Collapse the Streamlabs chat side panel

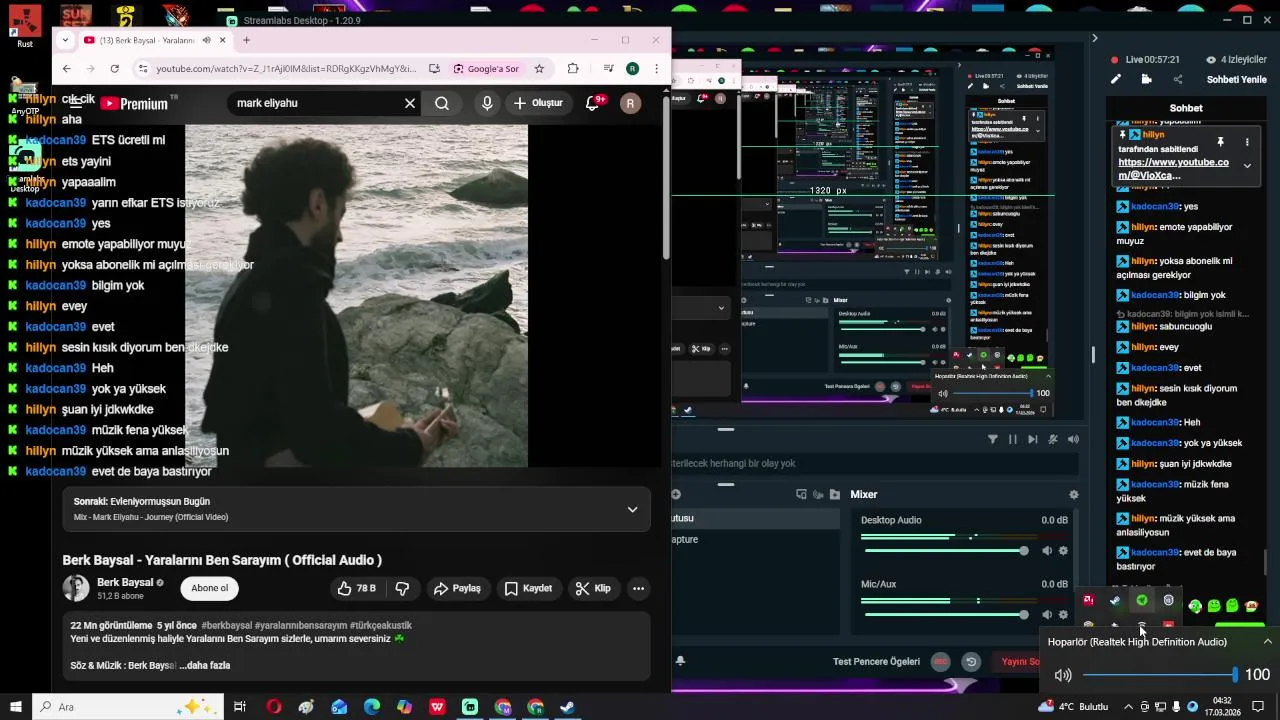click(x=1094, y=38)
